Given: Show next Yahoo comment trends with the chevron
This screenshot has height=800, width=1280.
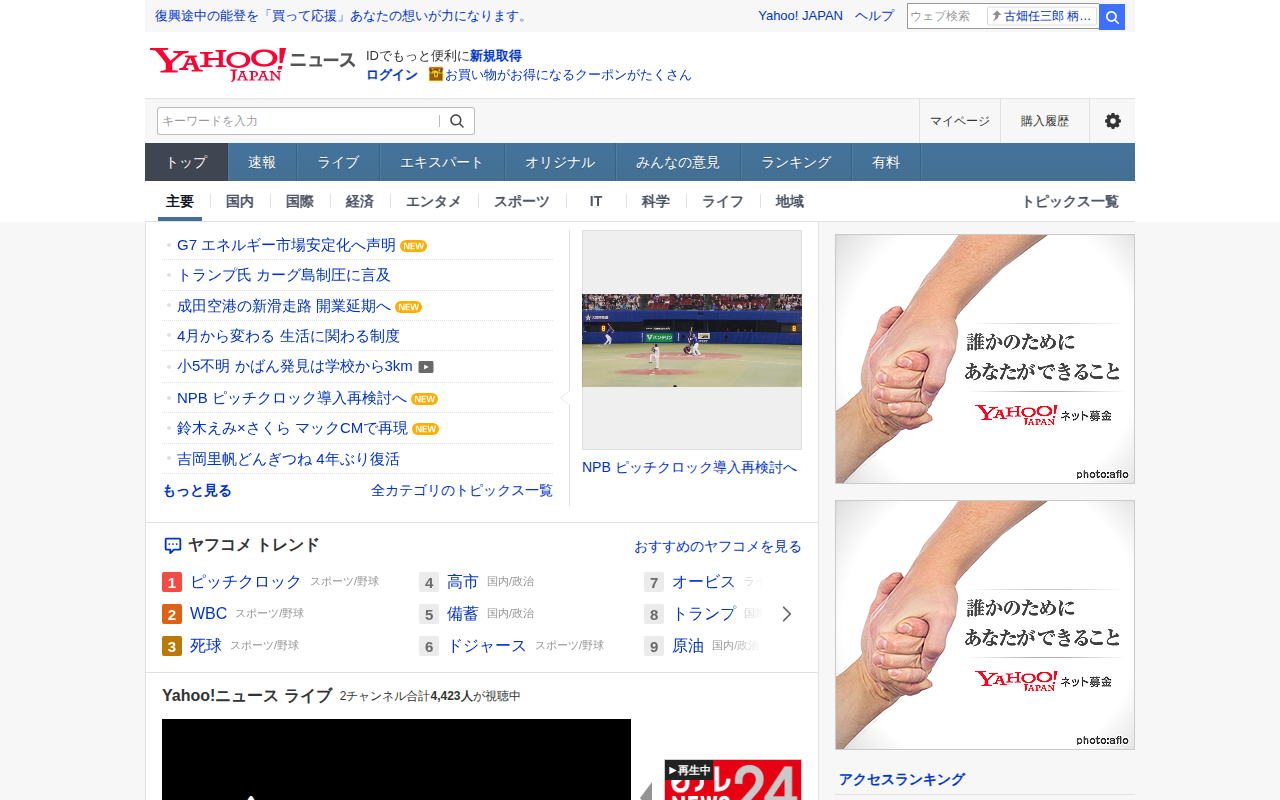Looking at the screenshot, I should (x=787, y=614).
